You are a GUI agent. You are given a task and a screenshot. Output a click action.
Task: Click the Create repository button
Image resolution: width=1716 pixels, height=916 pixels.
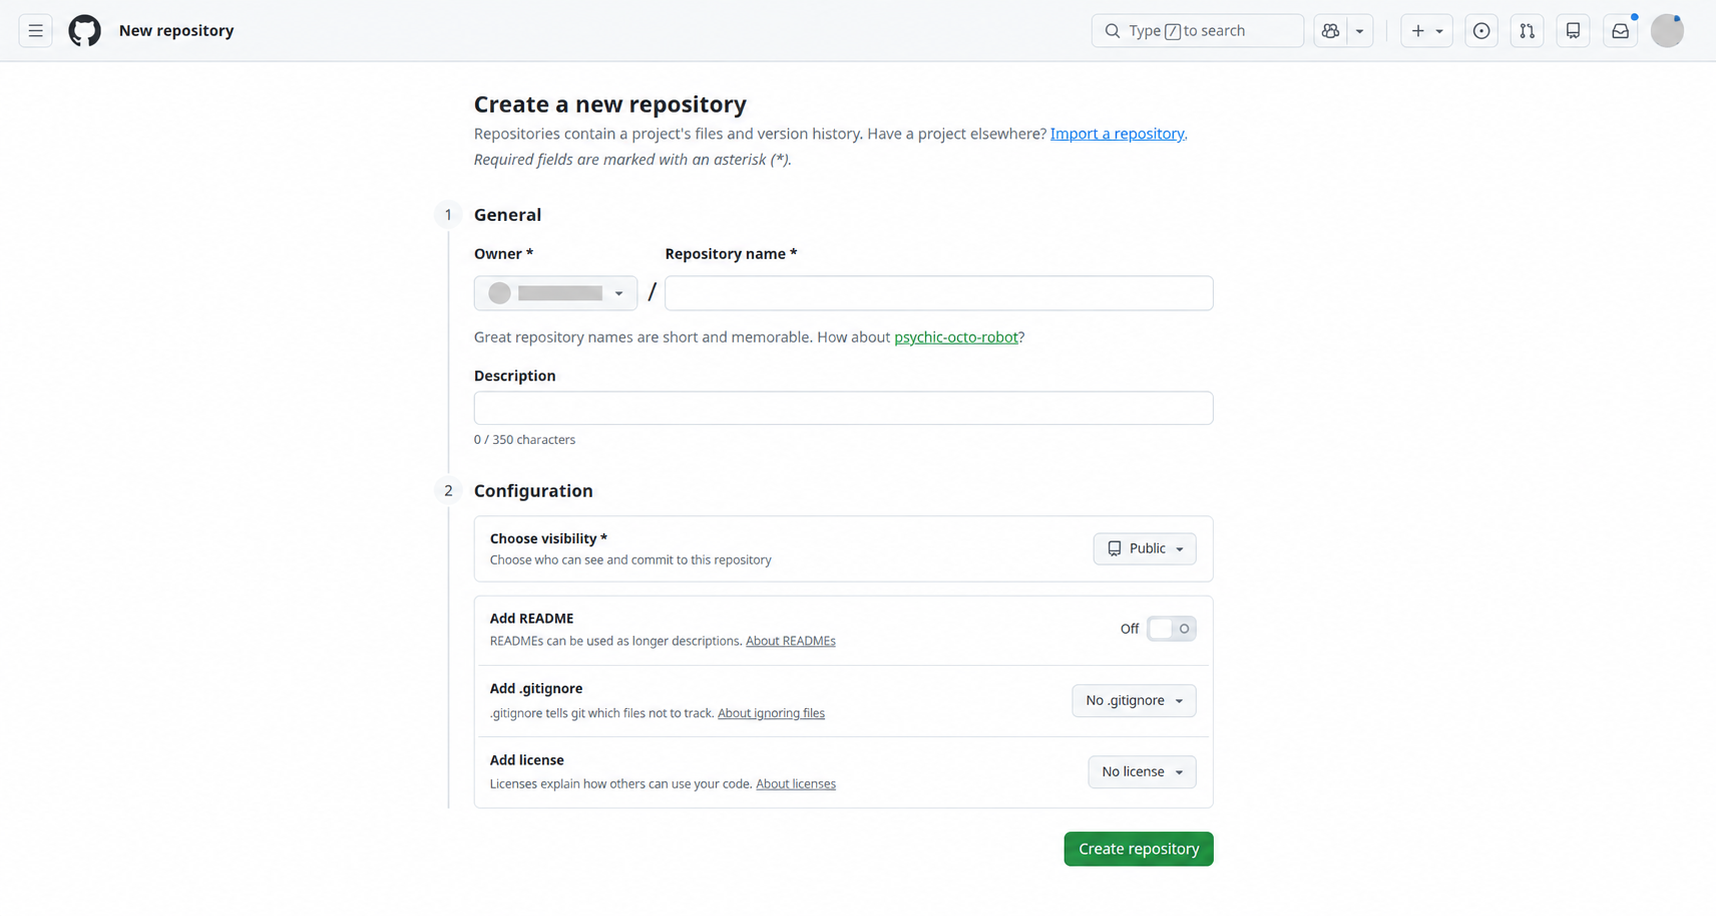click(x=1139, y=849)
